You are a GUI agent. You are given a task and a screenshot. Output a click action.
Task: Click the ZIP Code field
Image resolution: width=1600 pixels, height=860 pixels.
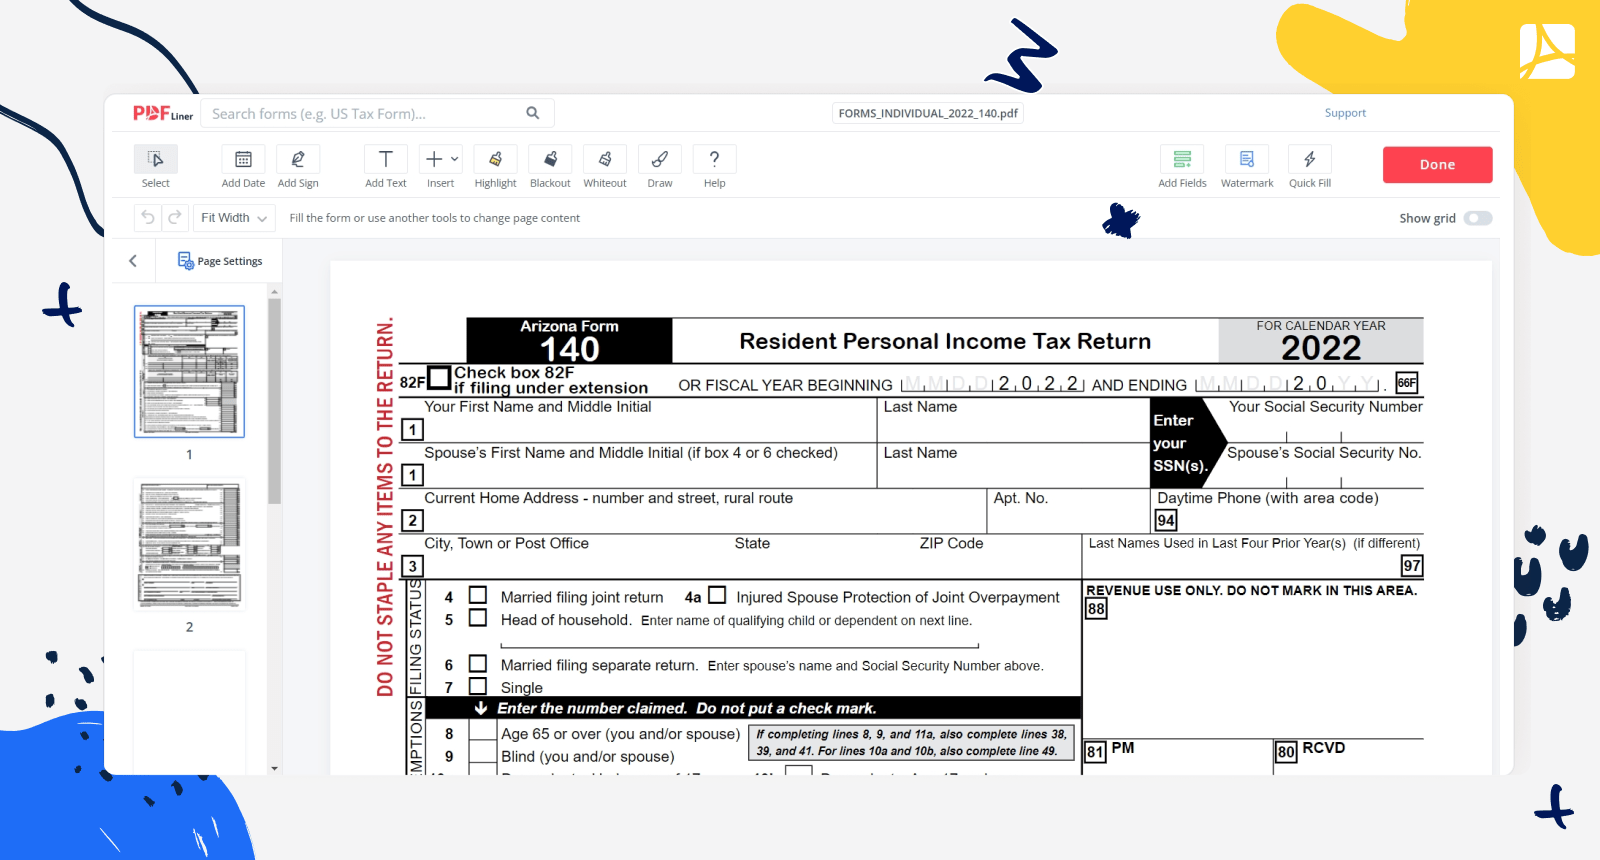(998, 558)
